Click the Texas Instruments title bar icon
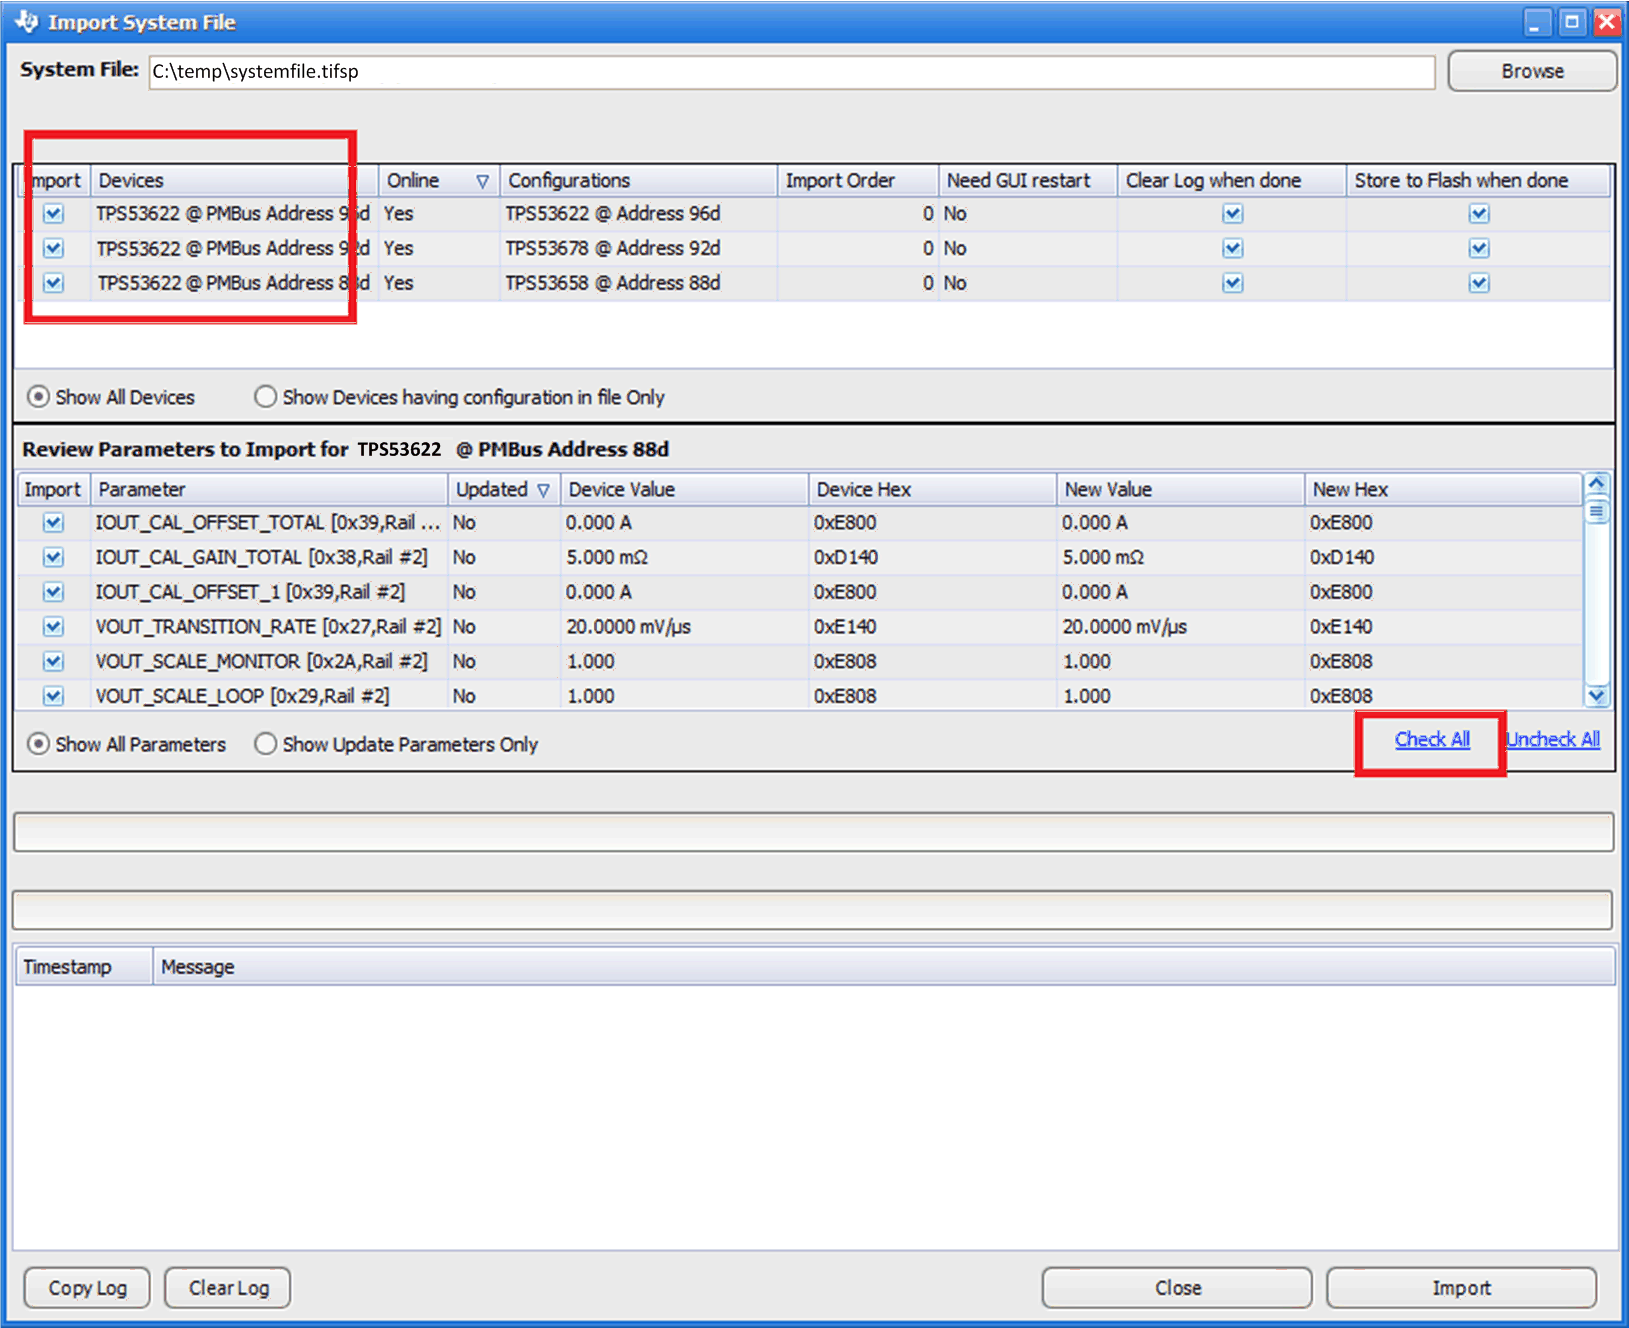Image resolution: width=1629 pixels, height=1328 pixels. pyautogui.click(x=27, y=21)
